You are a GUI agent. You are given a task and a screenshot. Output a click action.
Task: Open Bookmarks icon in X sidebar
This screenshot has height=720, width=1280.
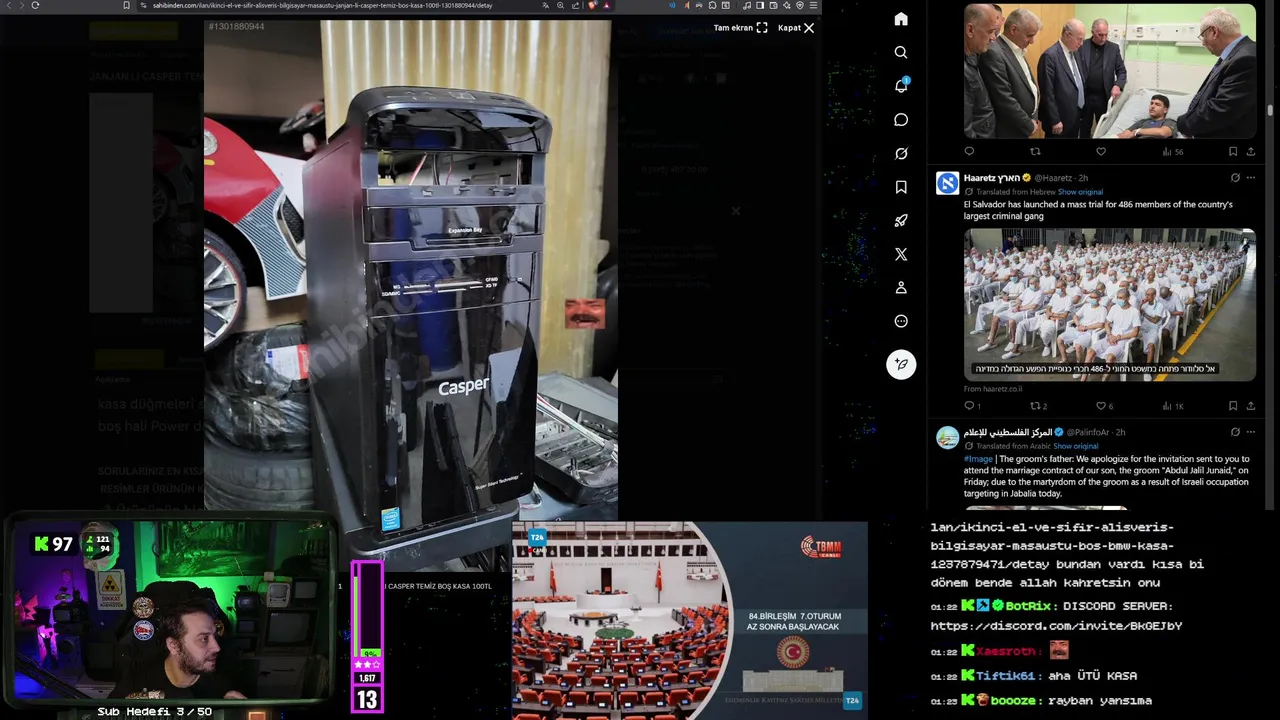click(901, 187)
